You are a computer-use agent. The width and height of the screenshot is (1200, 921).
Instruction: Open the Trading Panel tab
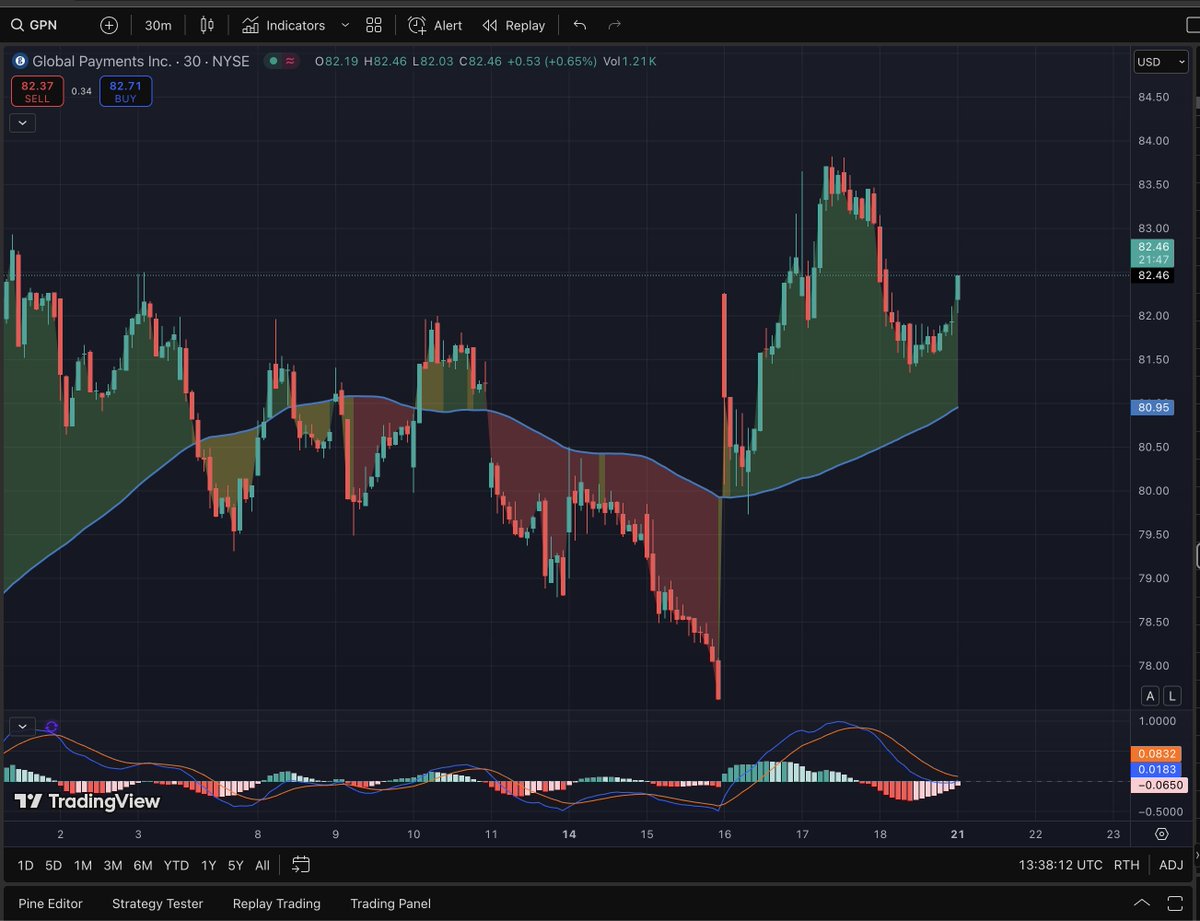click(390, 903)
